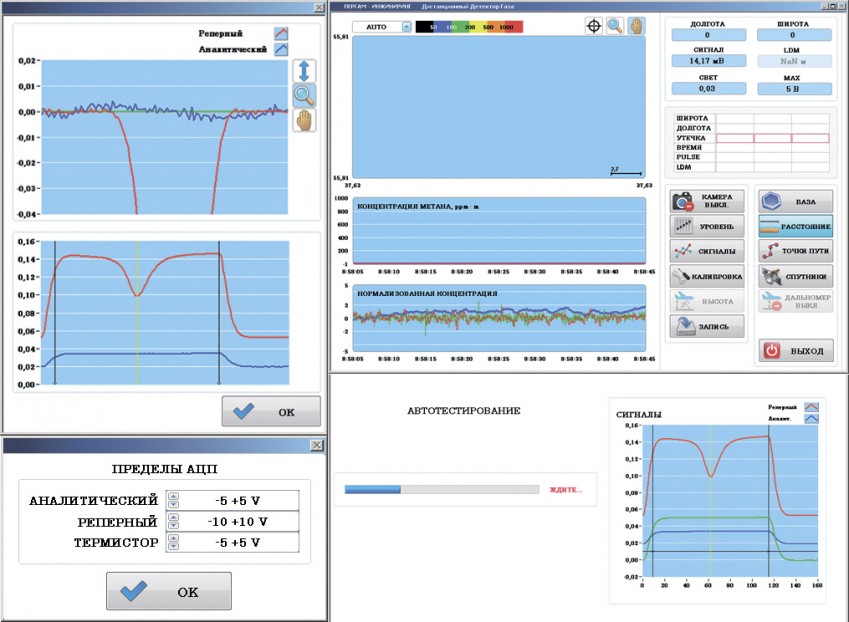Toggle the Реперный curve visibility in legend
The height and width of the screenshot is (622, 849).
(x=282, y=32)
